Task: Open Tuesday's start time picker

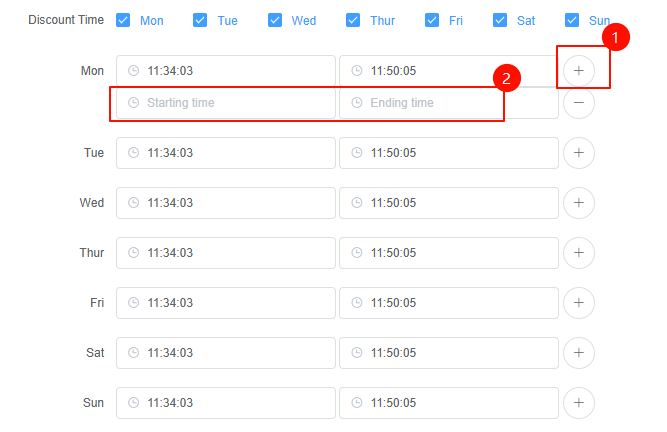Action: point(226,153)
